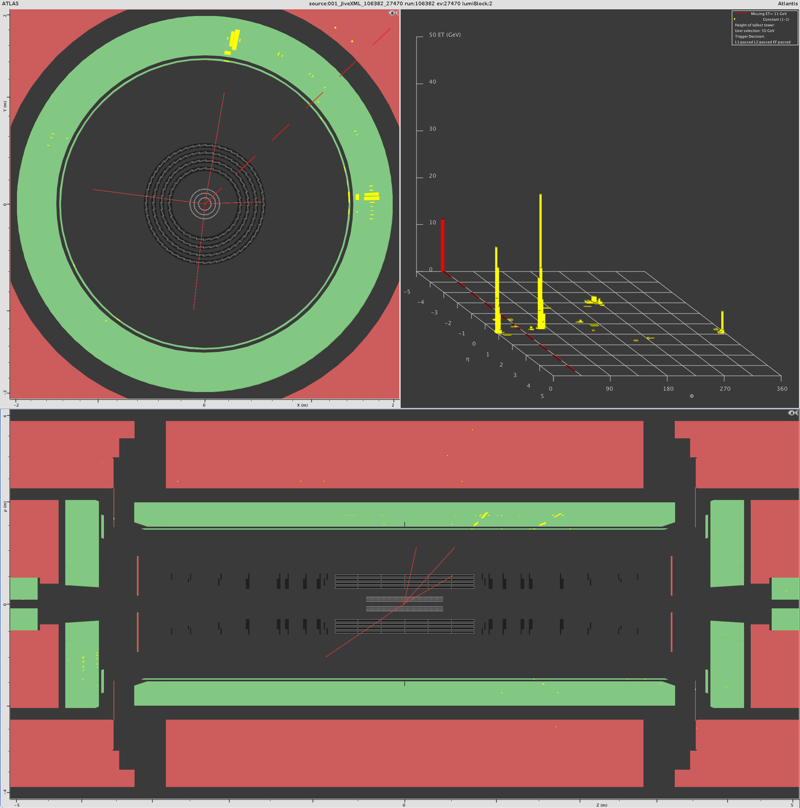Click the Atlantis label at top right
Viewport: 800px width, 808px height.
click(x=787, y=4)
